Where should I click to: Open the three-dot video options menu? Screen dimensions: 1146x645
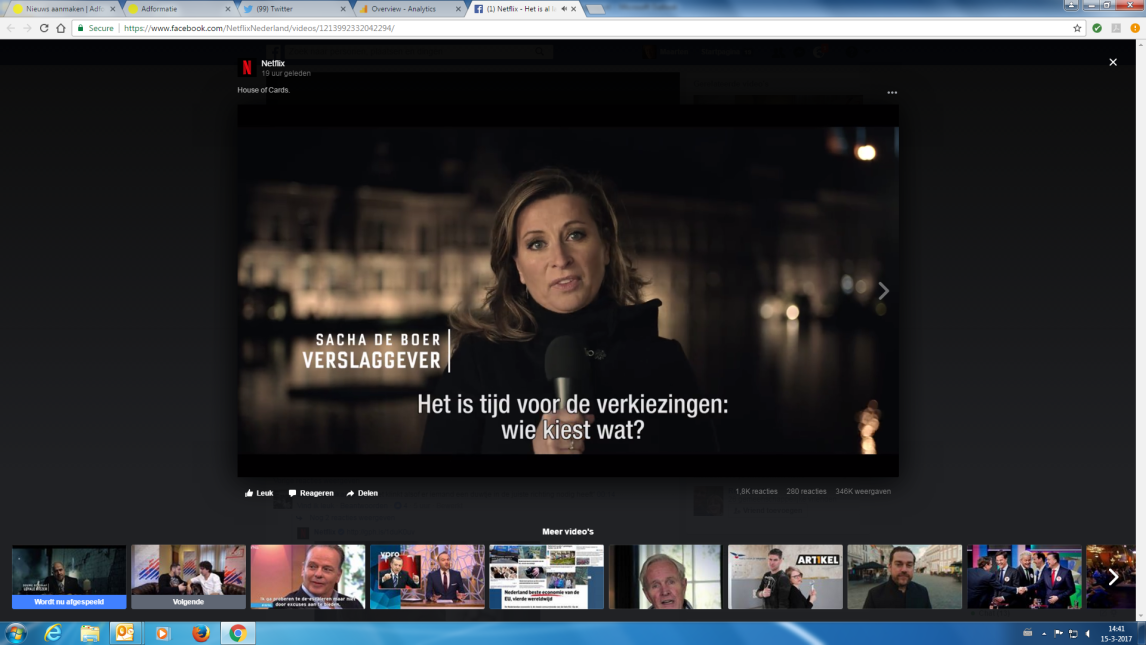(x=892, y=93)
